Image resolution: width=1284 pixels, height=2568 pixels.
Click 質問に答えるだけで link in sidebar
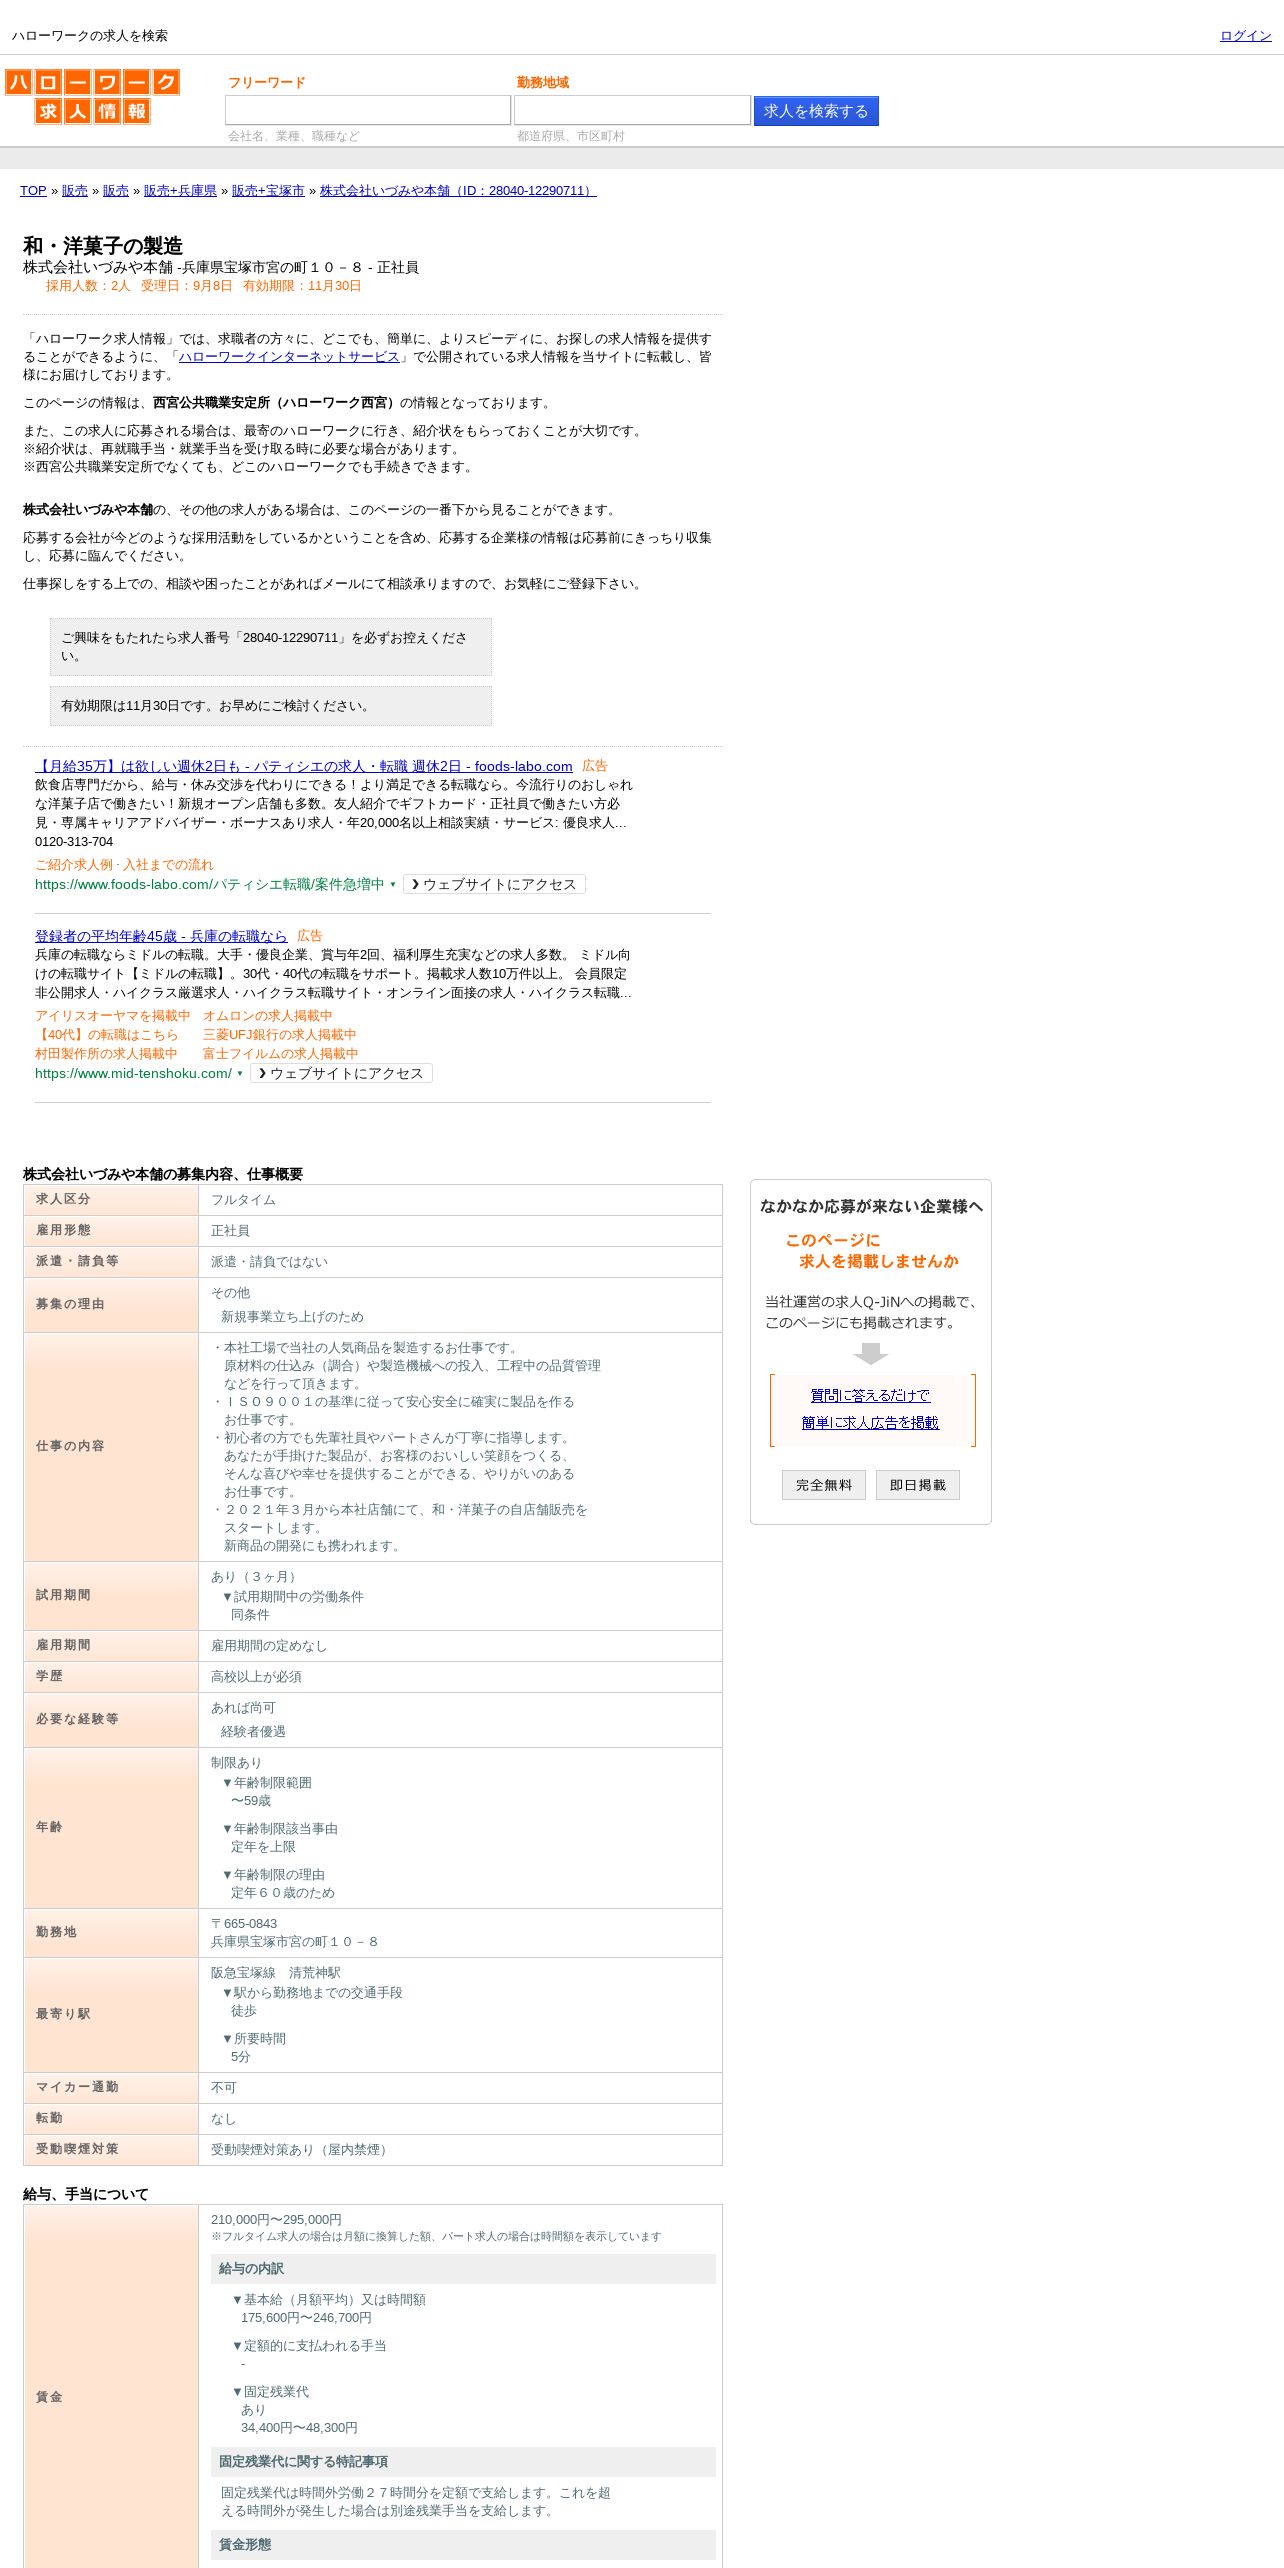[870, 1396]
